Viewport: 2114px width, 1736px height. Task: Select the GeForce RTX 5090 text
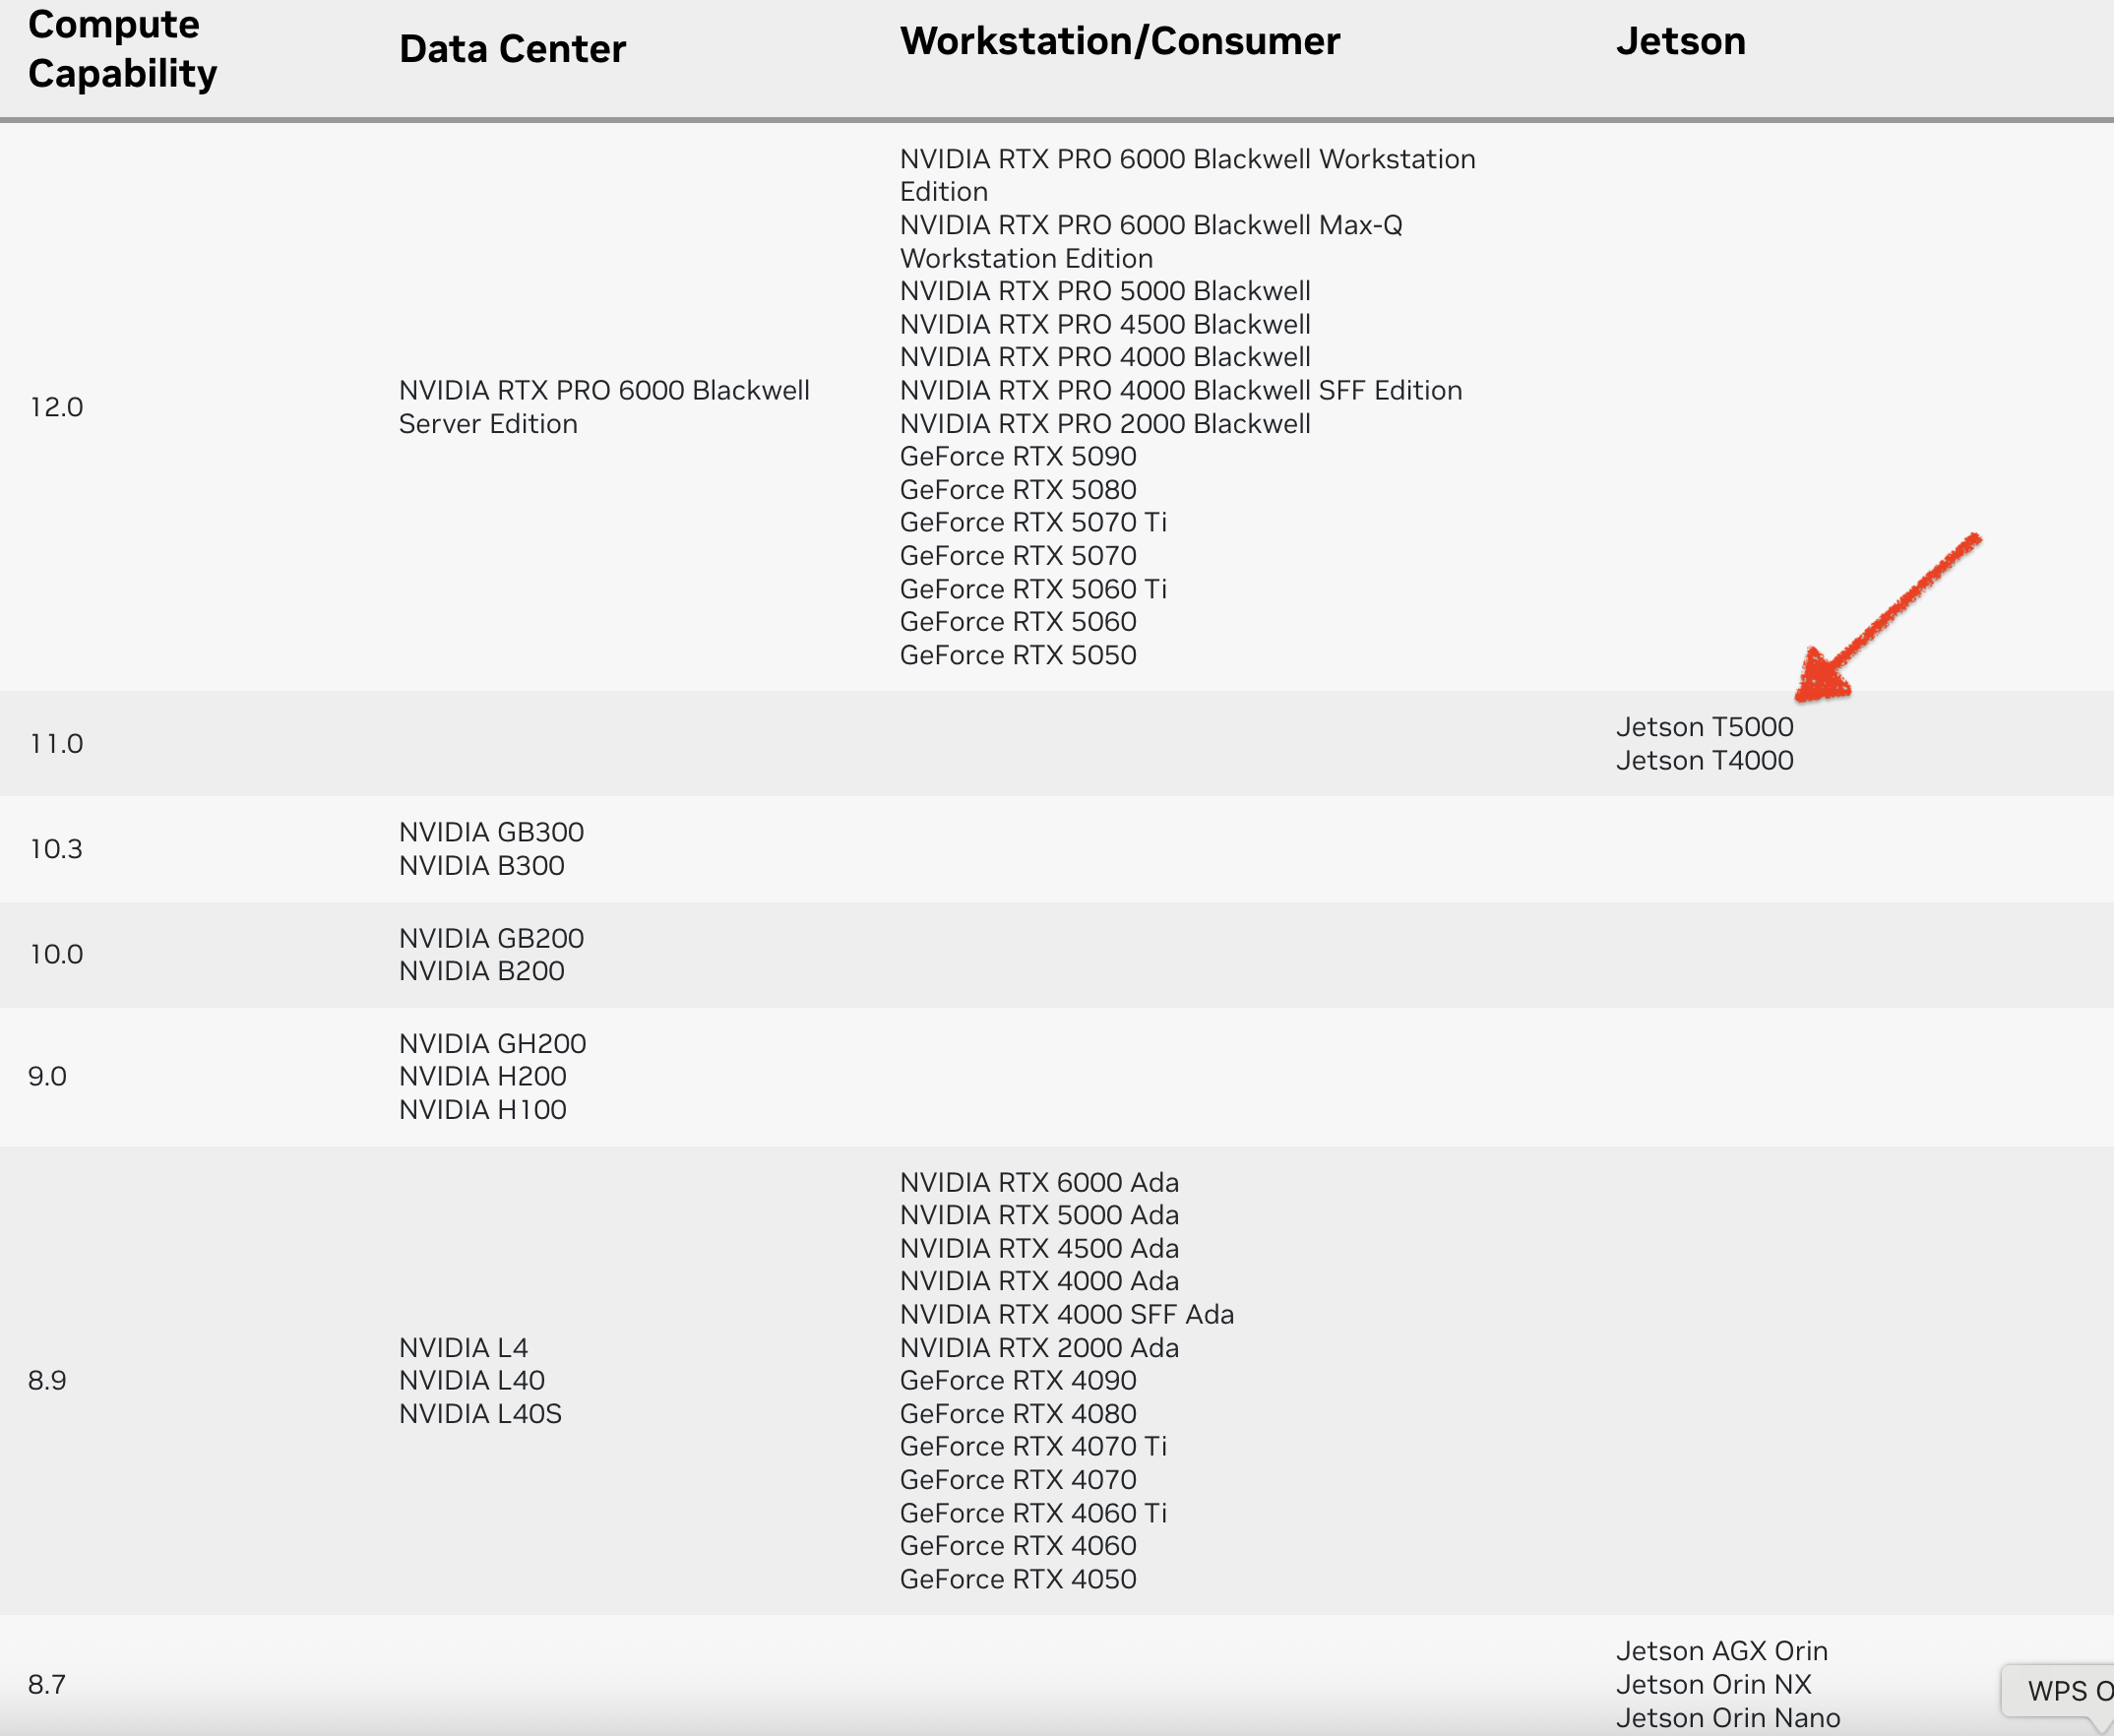pyautogui.click(x=1017, y=457)
